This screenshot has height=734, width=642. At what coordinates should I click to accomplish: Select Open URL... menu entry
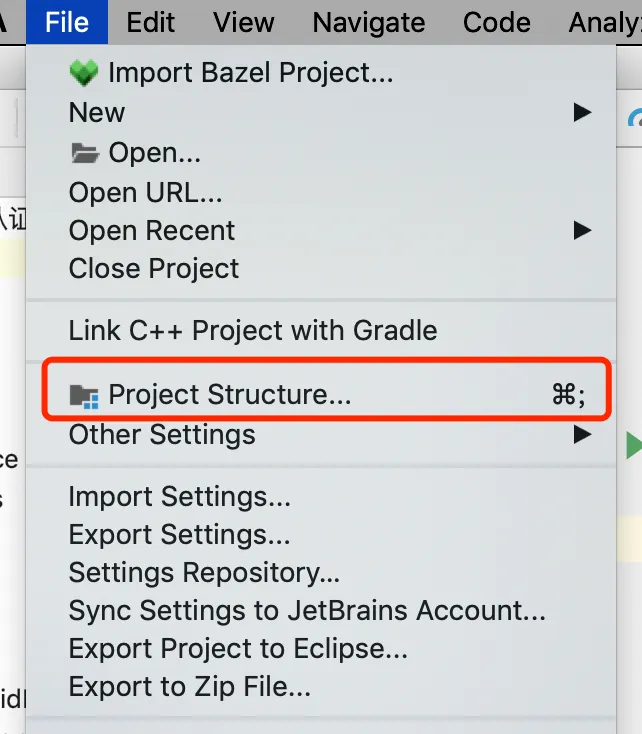tap(145, 191)
